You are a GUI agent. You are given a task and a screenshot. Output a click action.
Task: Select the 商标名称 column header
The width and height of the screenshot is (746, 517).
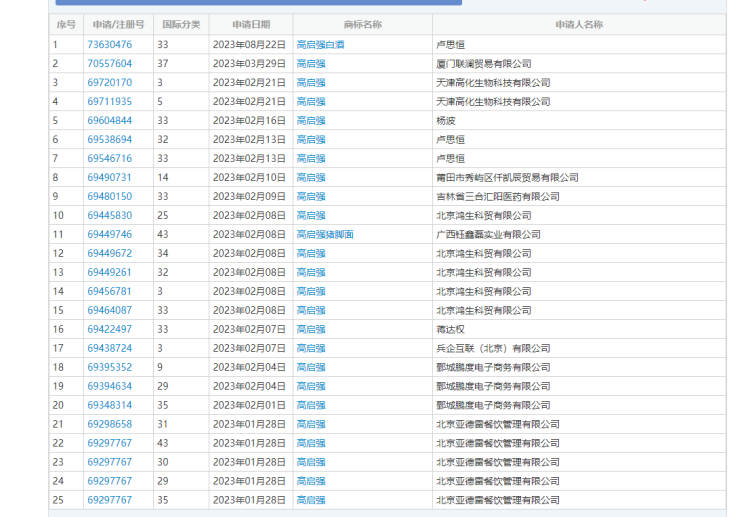tap(362, 24)
